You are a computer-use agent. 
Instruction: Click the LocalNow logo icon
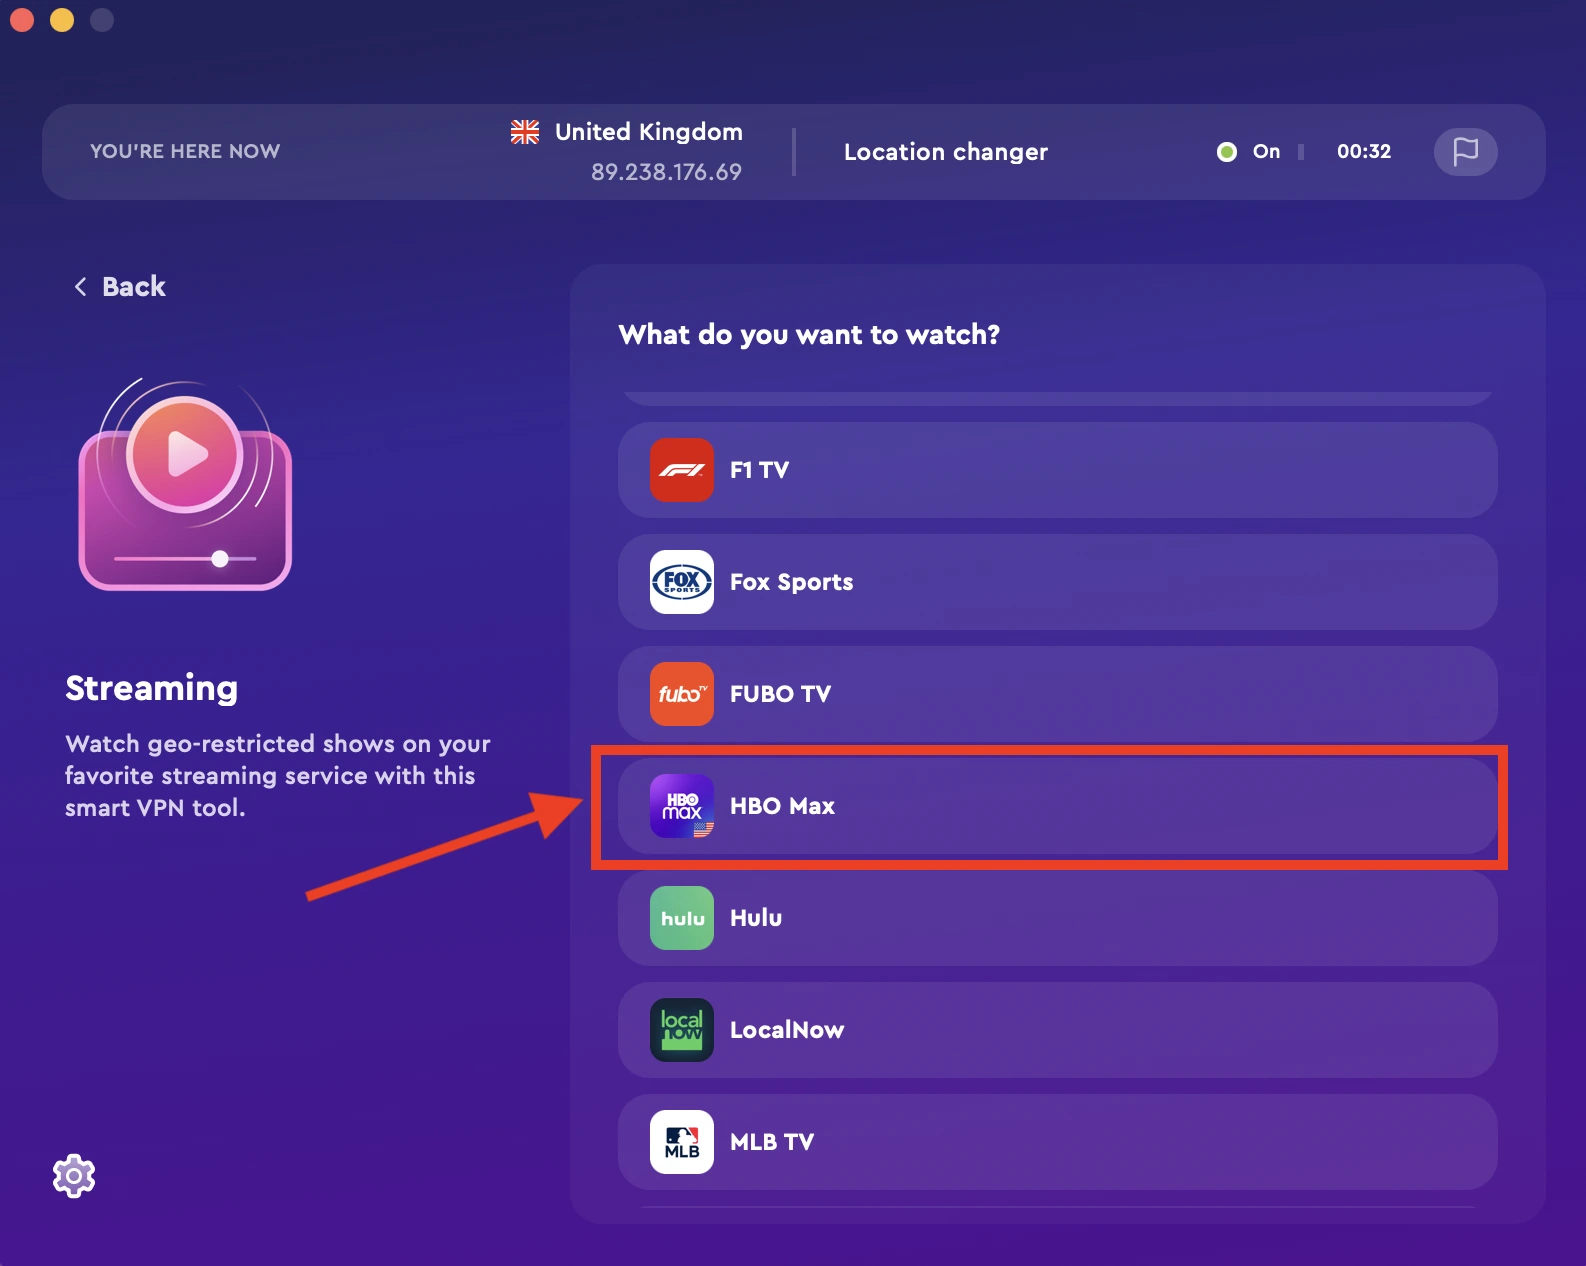pos(682,1030)
